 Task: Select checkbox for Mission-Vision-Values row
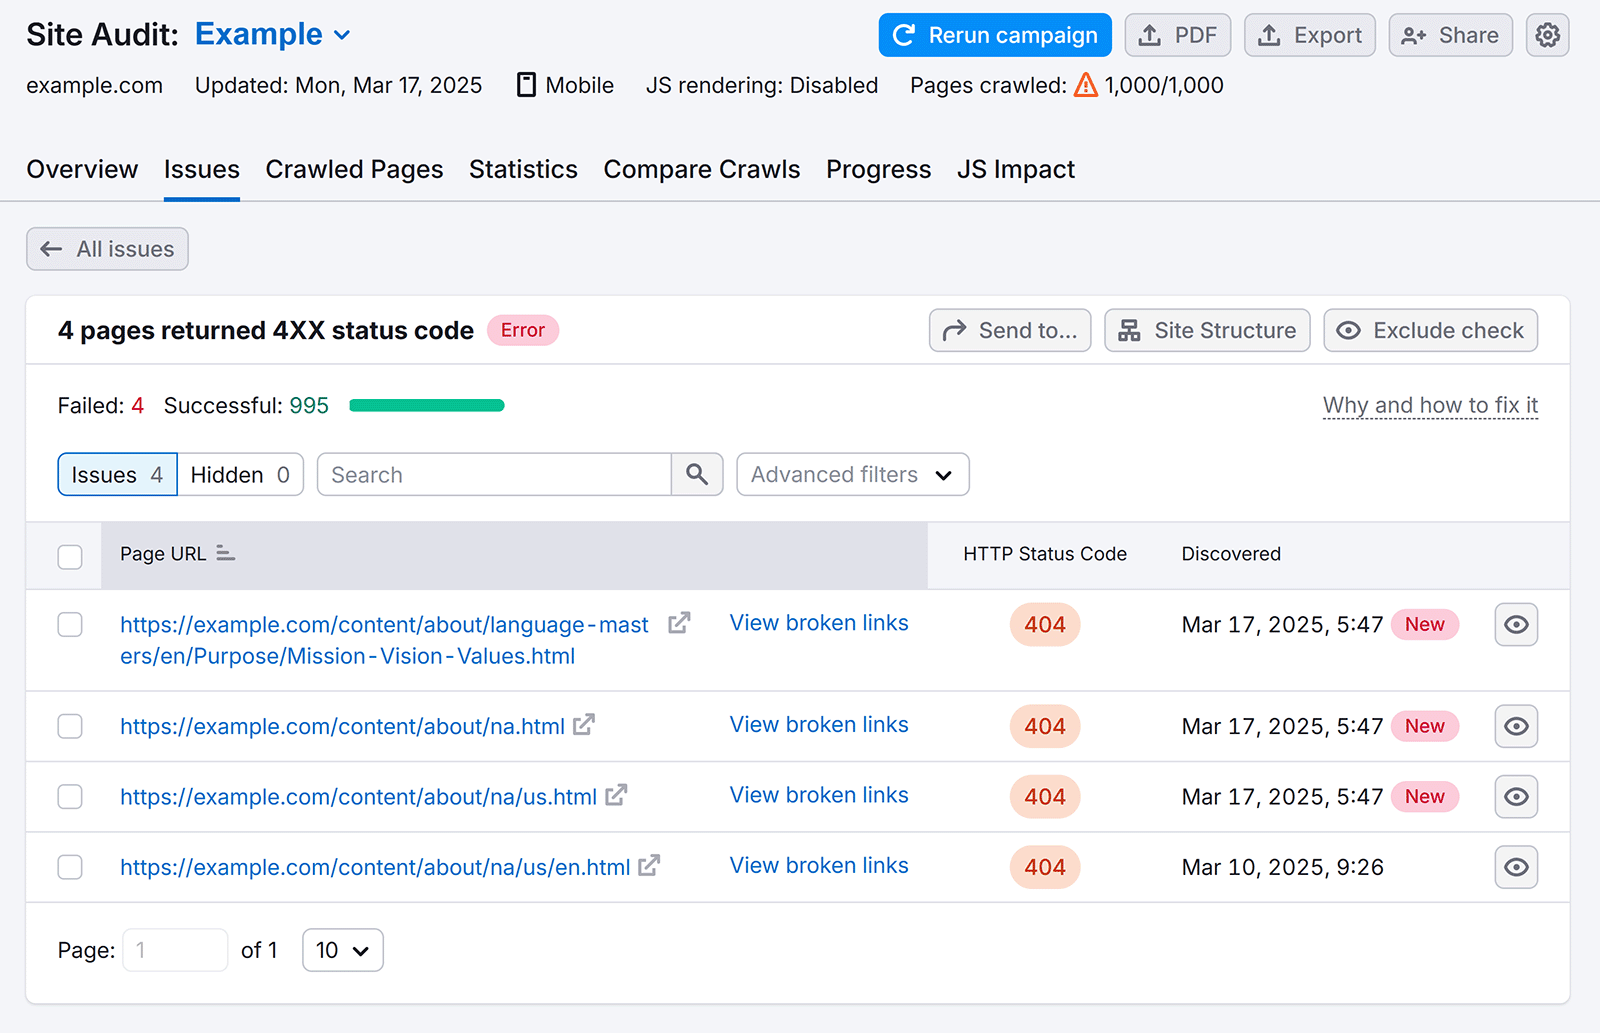[x=70, y=624]
